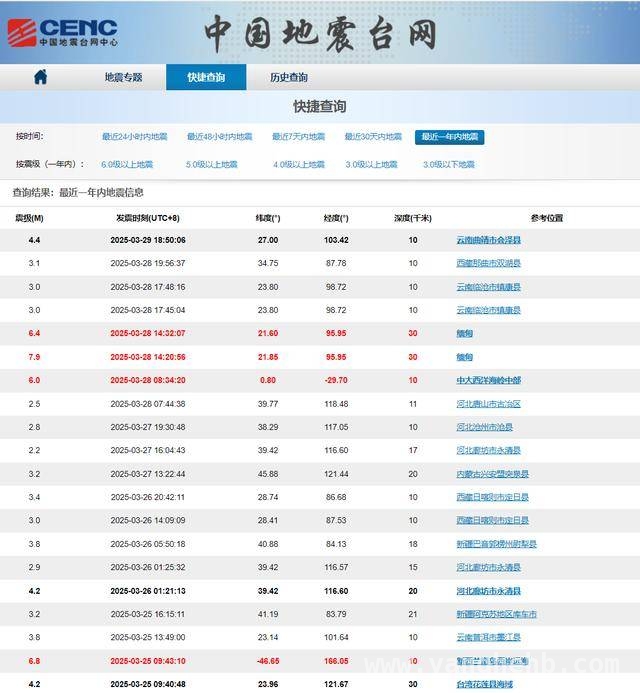Screen dimensions: 640x693
Task: Open the 新疆阿克苏地区库车市 link
Action: 496,614
